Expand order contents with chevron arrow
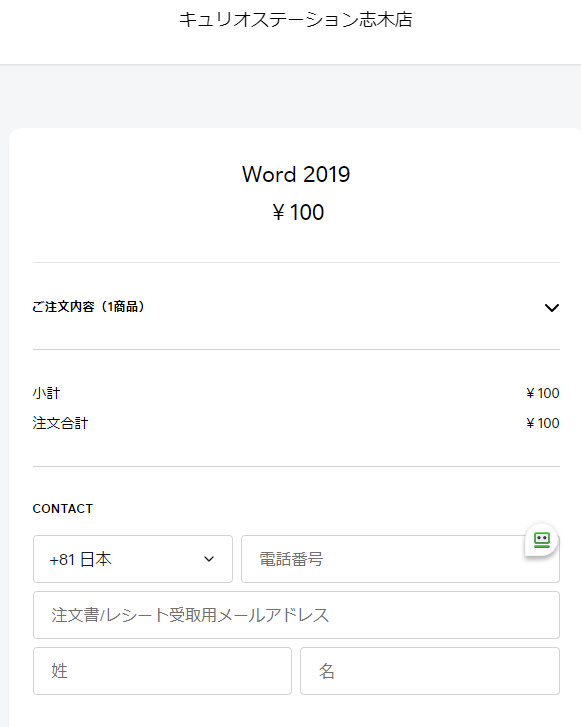This screenshot has width=581, height=727. coord(551,308)
